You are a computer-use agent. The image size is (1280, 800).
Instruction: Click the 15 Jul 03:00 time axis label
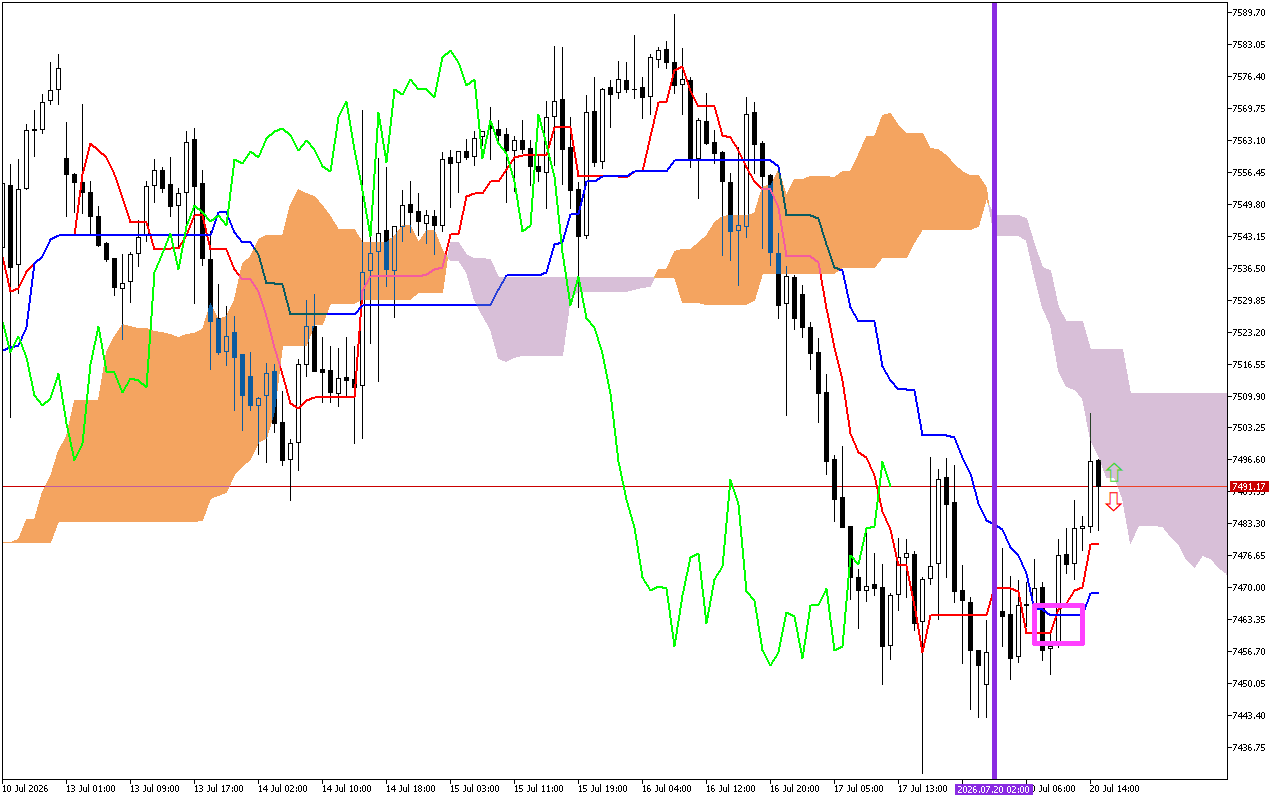pyautogui.click(x=475, y=789)
